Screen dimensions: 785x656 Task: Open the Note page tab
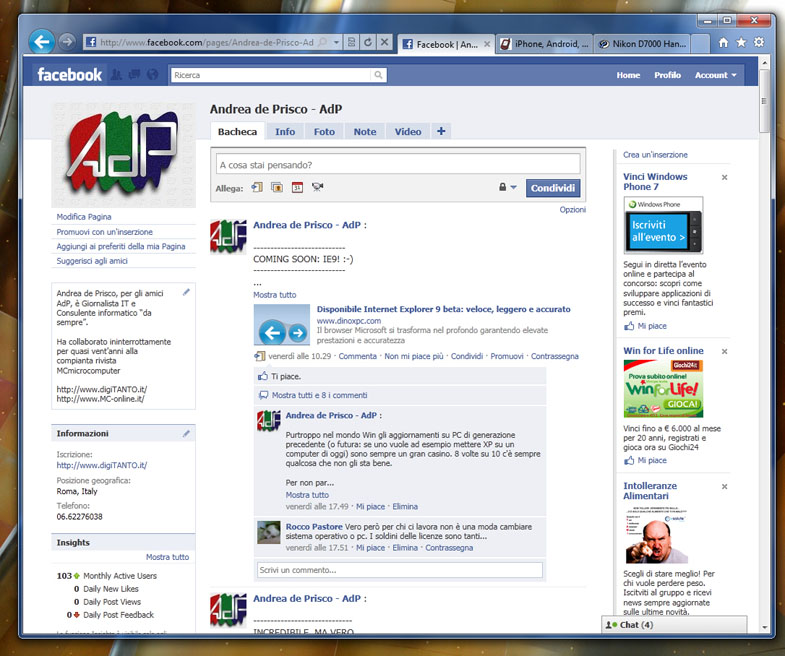coord(365,132)
